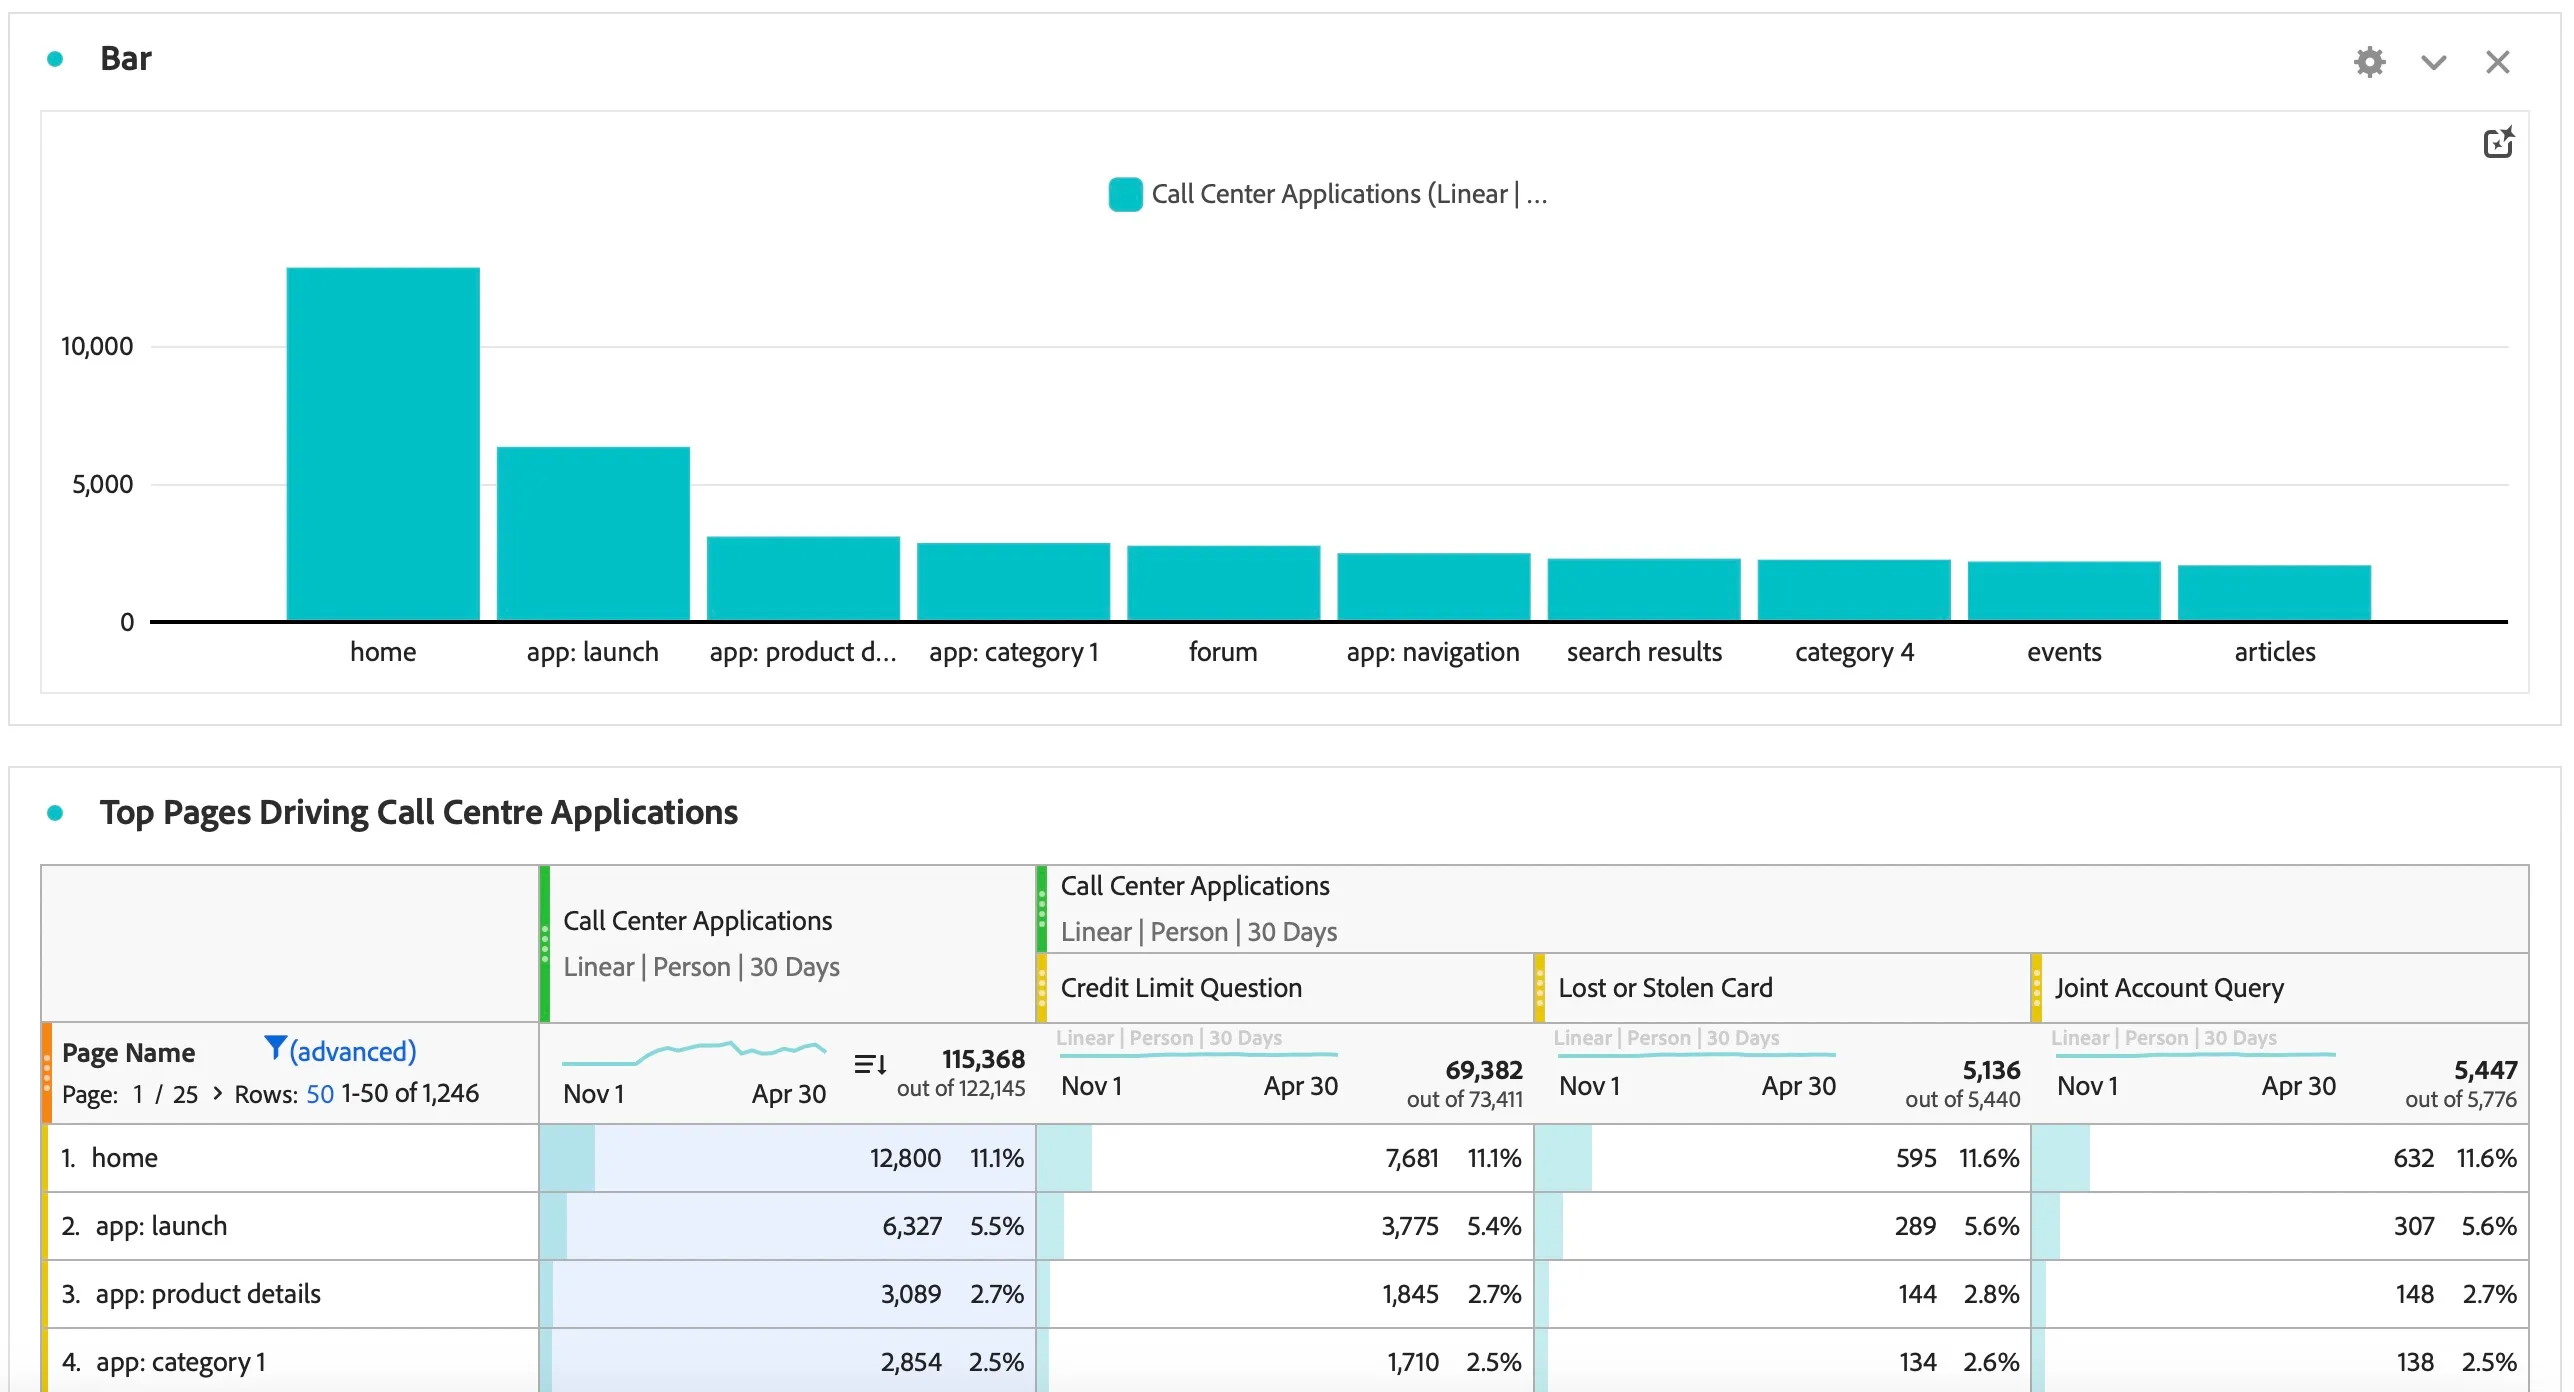The height and width of the screenshot is (1392, 2574).
Task: Click dot beside Top Pages title
Action: point(55,813)
